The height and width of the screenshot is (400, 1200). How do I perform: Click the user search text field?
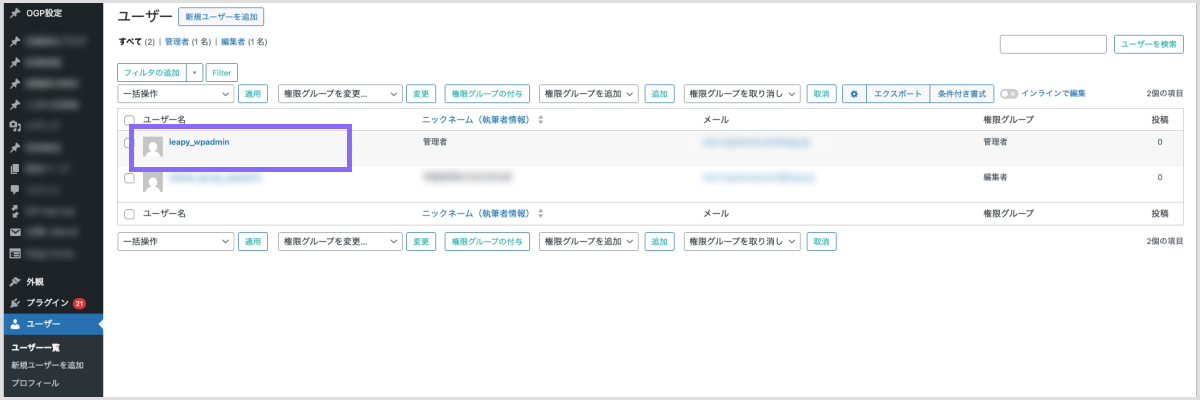[1053, 44]
